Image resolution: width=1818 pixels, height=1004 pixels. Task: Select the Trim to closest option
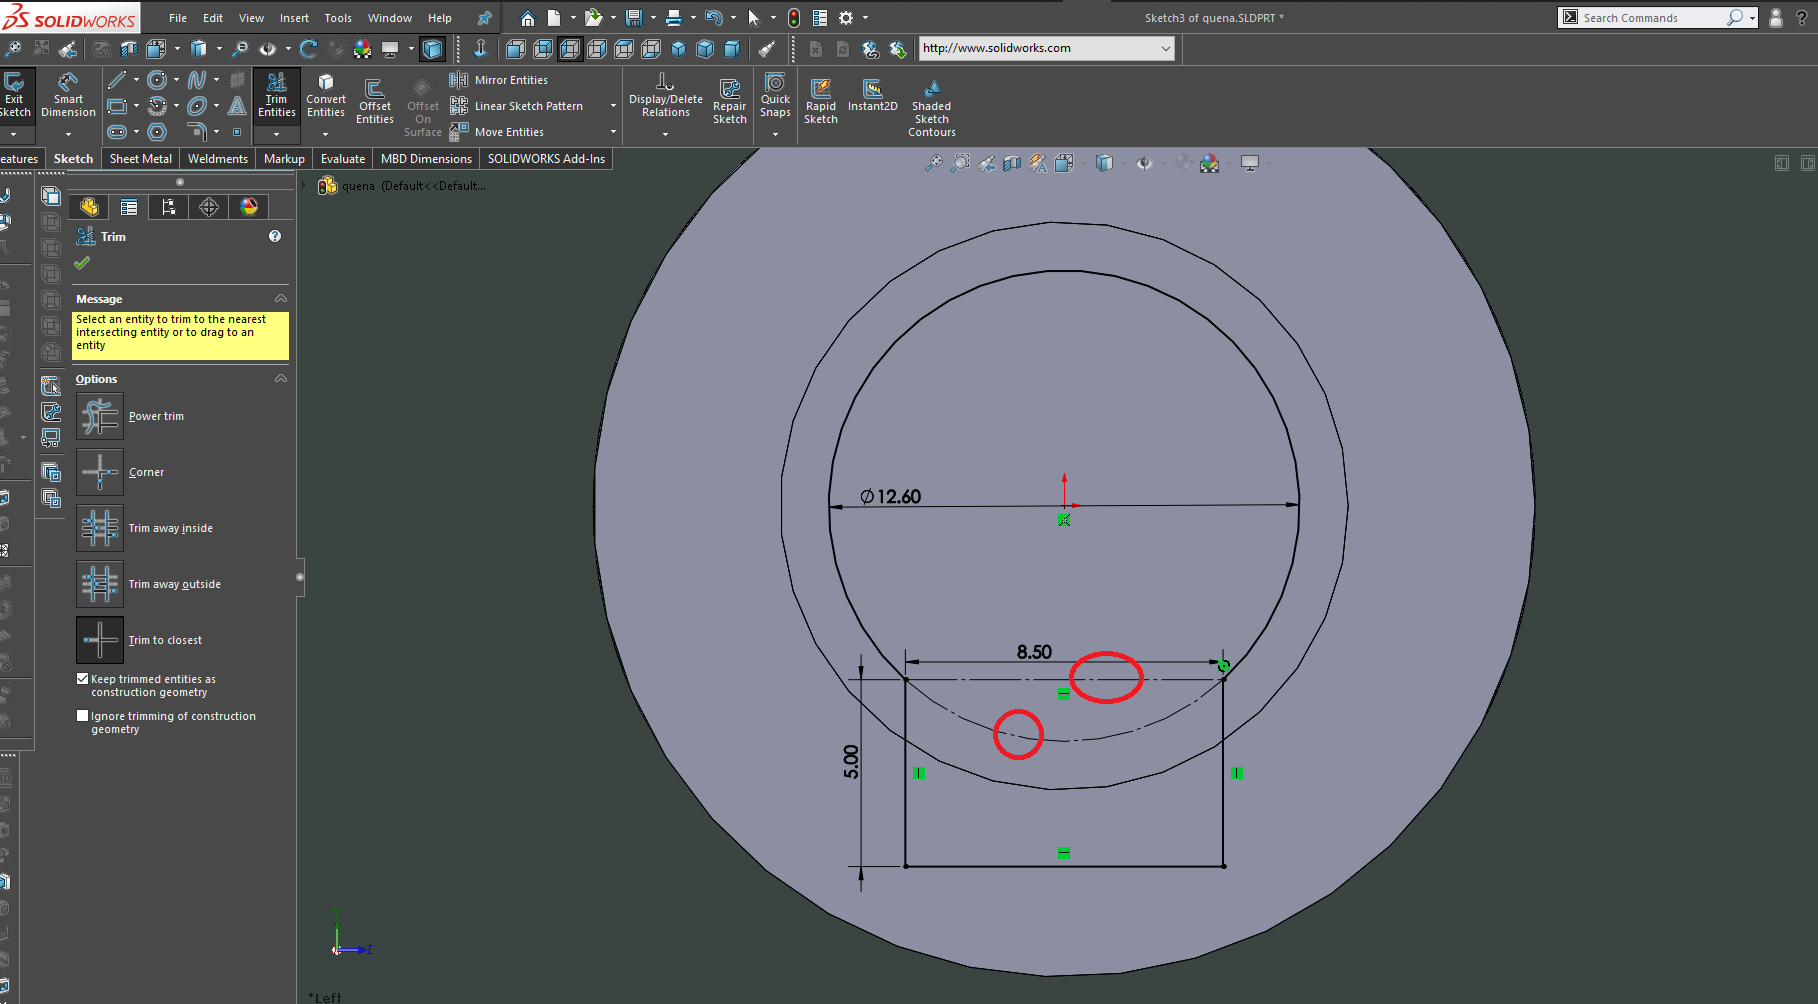click(100, 640)
